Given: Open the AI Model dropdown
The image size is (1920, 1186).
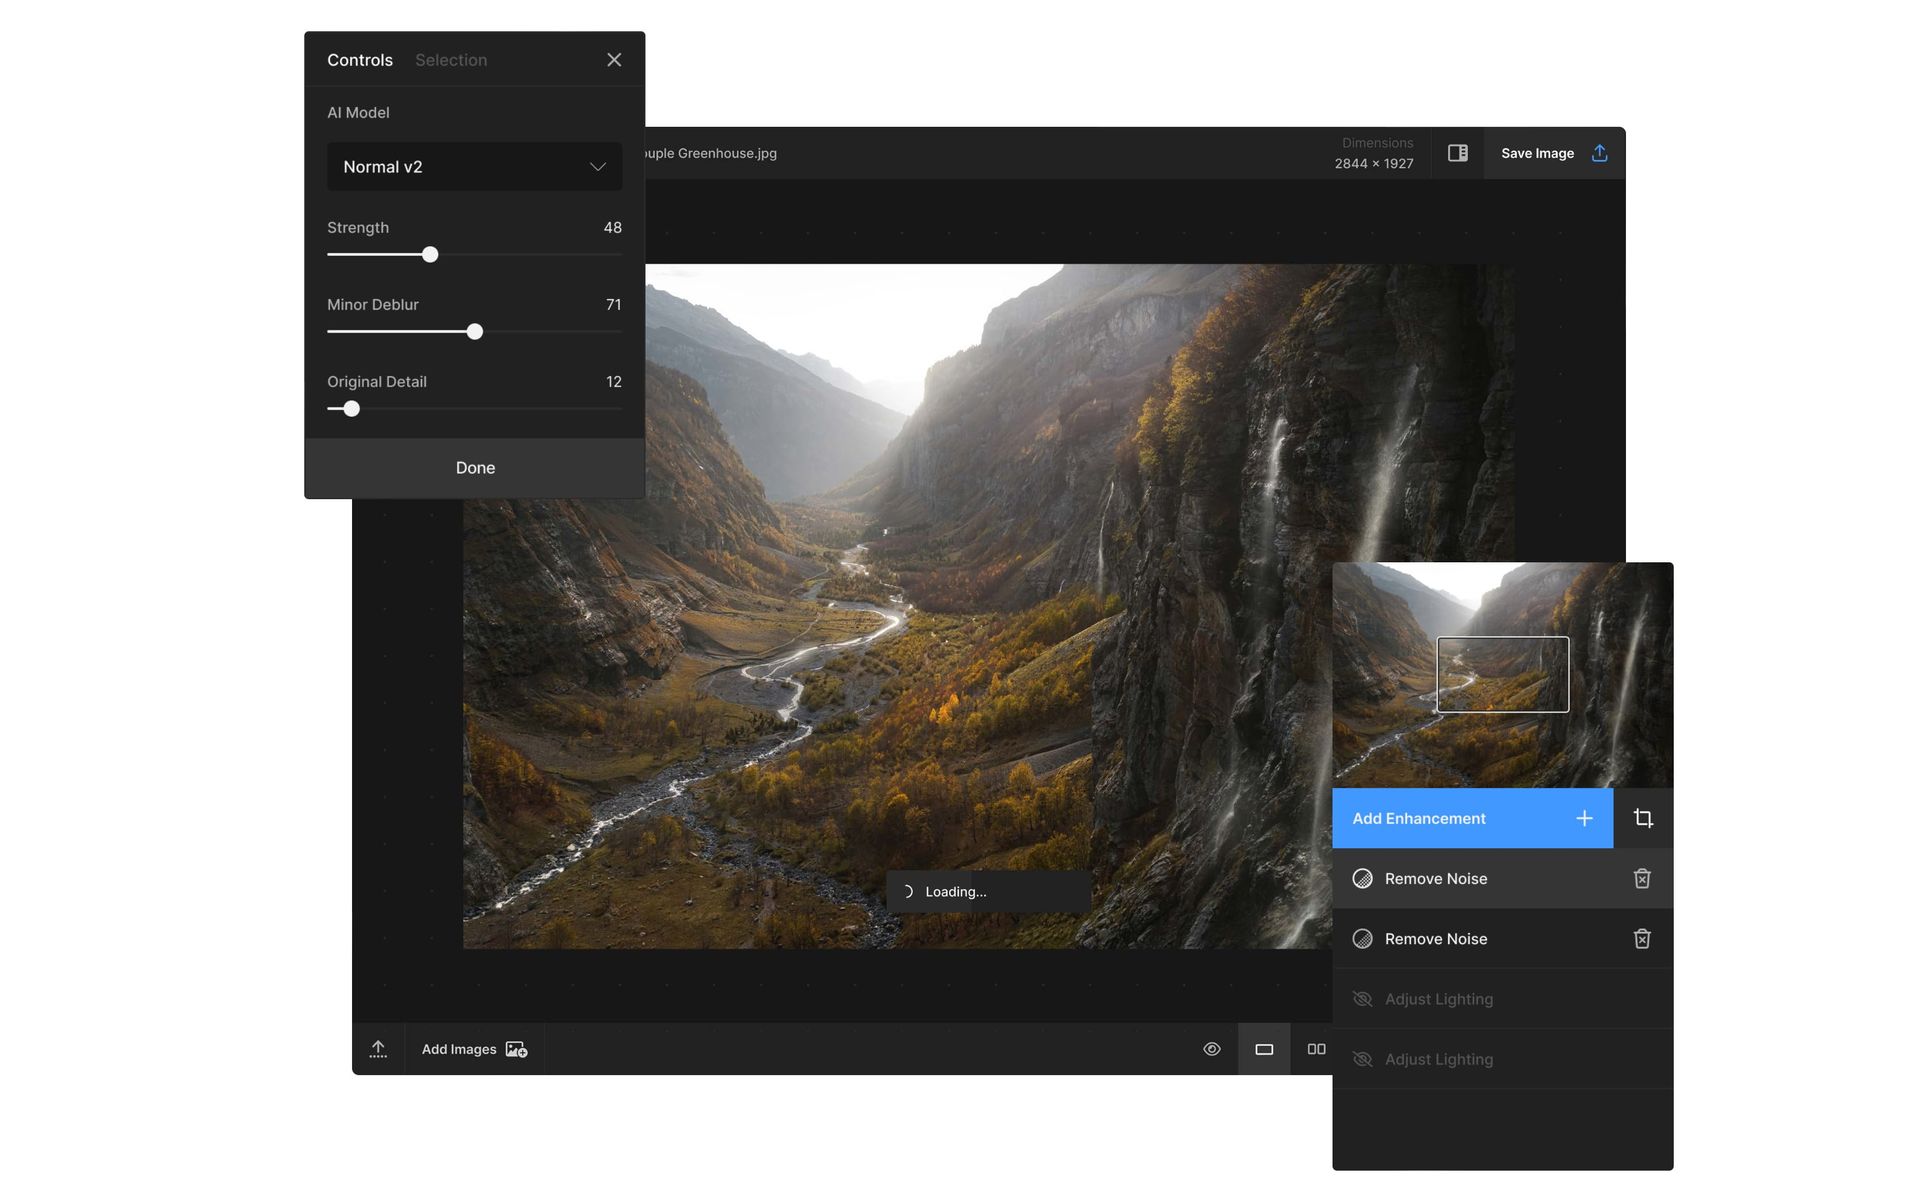Looking at the screenshot, I should (474, 166).
